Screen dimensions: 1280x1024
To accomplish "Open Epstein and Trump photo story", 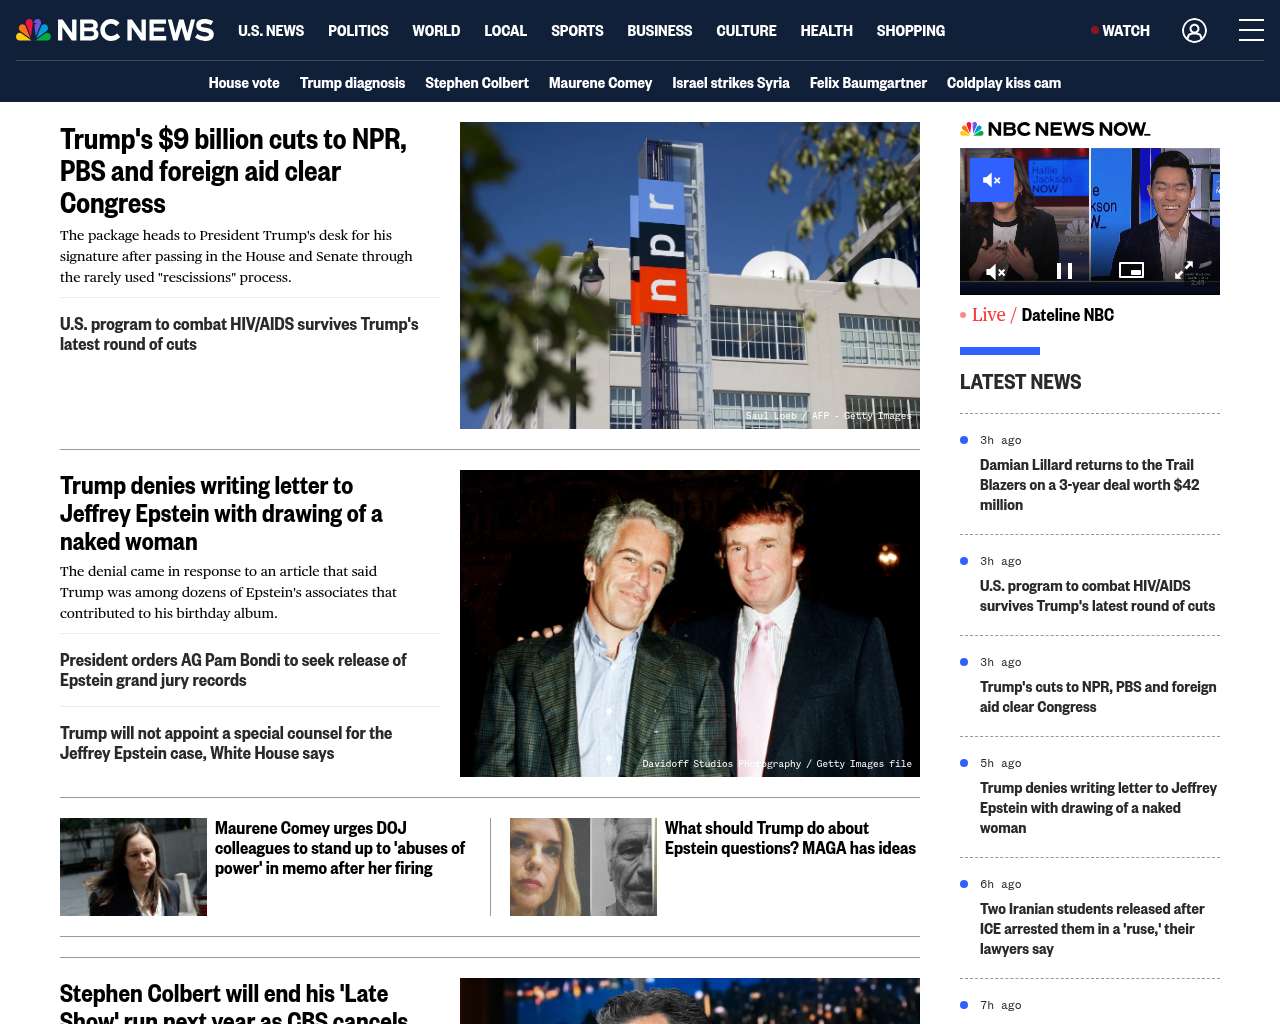I will coord(690,623).
